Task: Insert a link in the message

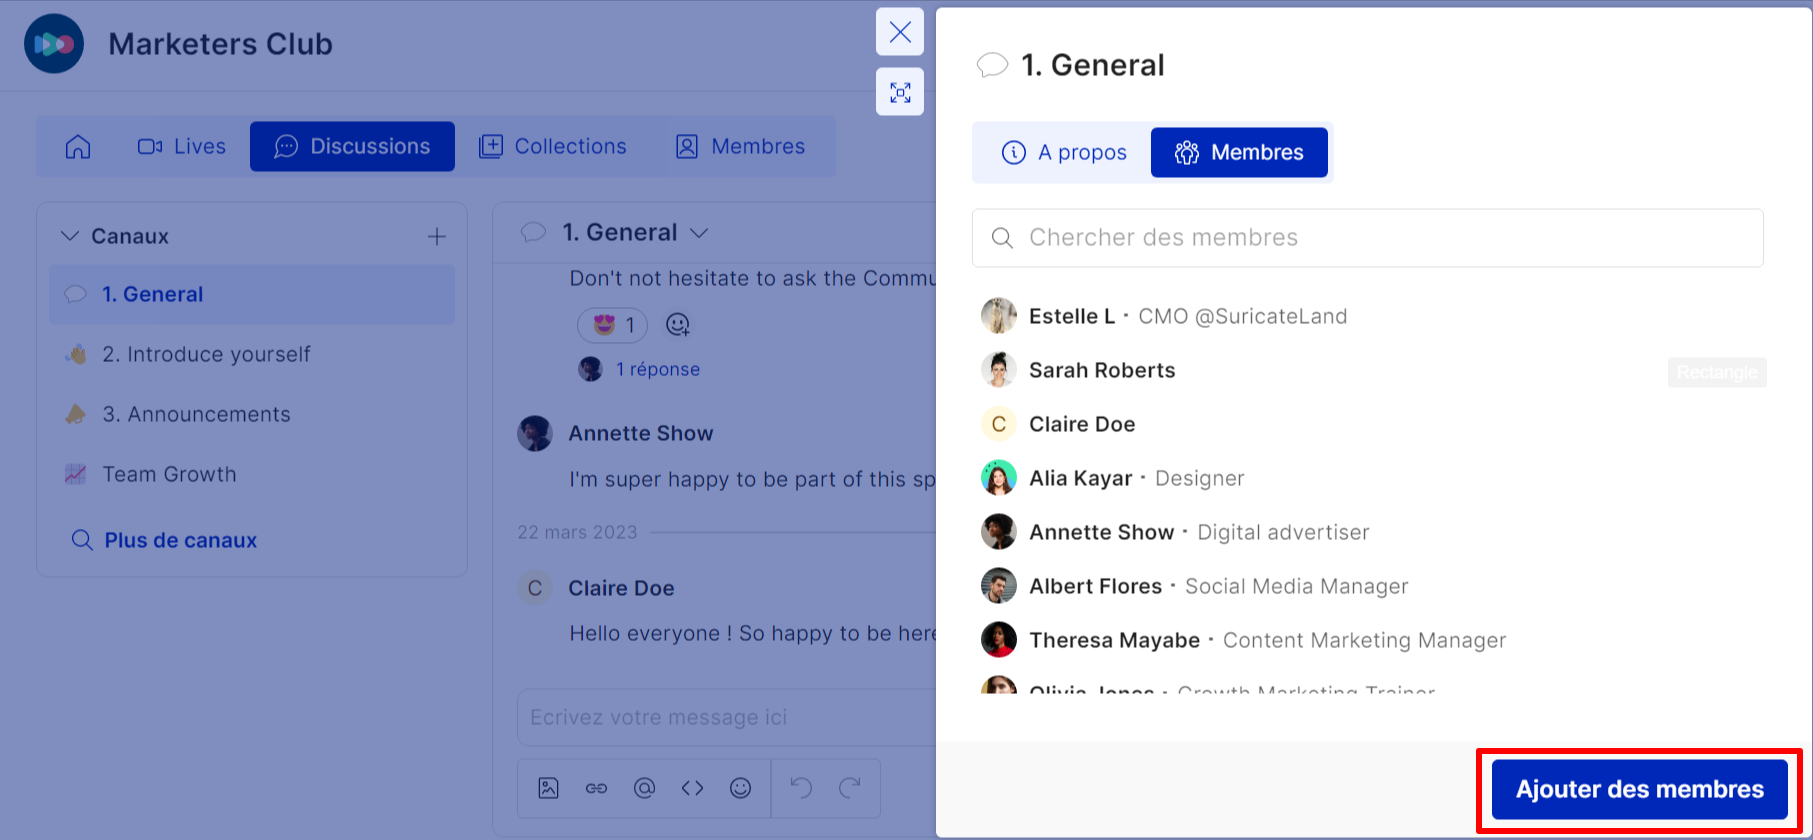Action: [596, 788]
